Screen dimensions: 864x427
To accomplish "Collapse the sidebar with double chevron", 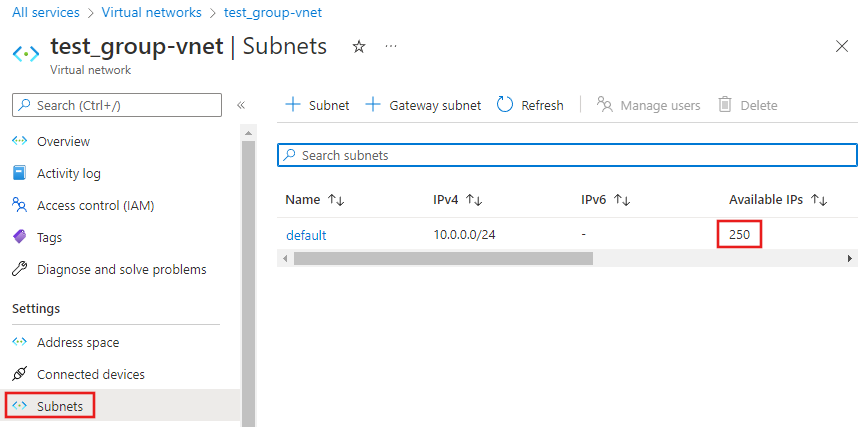I will (241, 105).
